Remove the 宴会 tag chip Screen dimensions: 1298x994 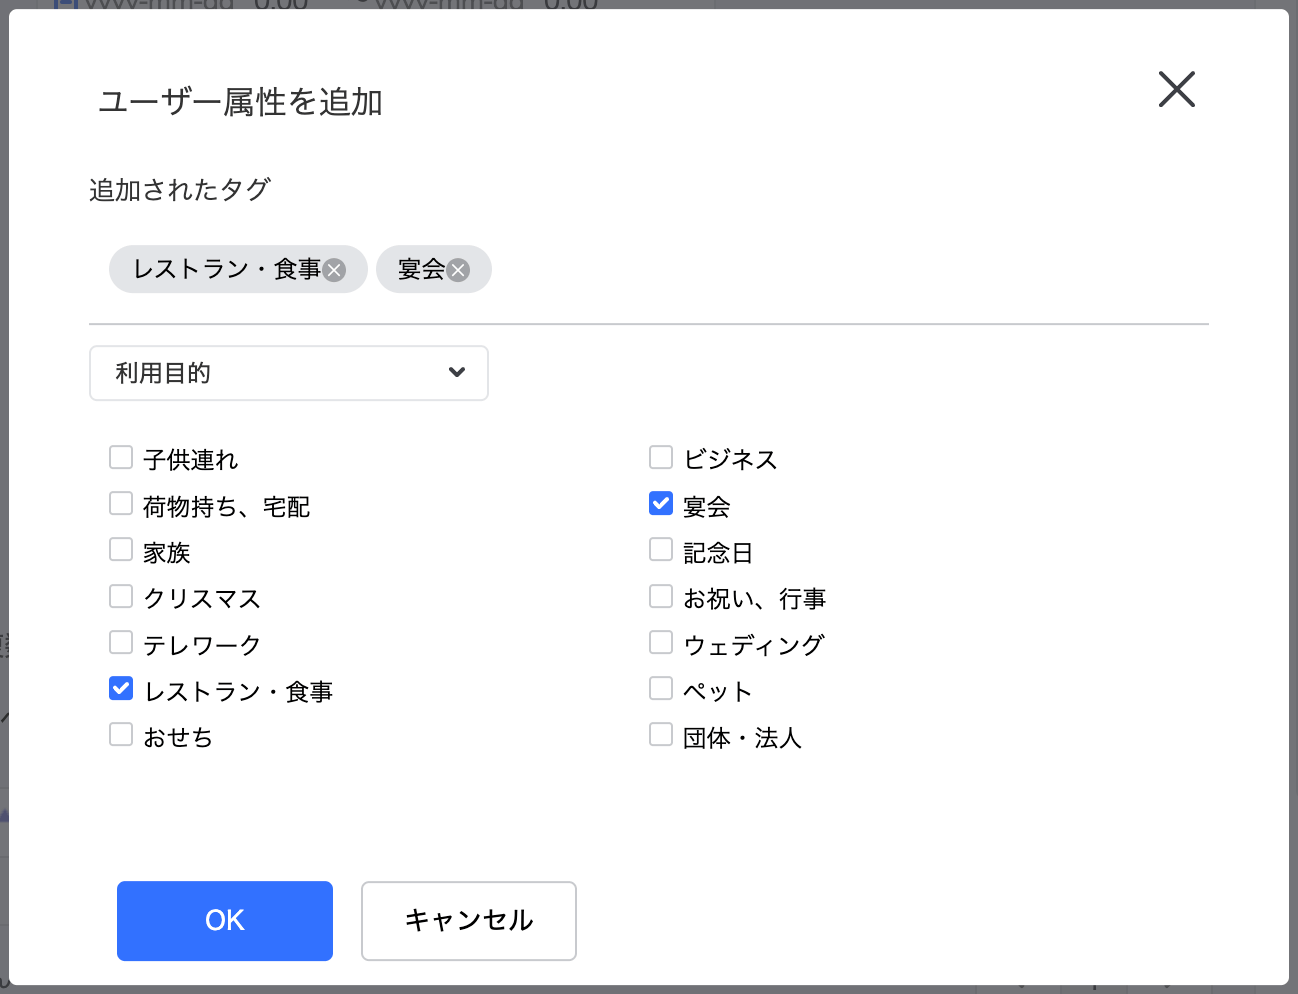(458, 270)
